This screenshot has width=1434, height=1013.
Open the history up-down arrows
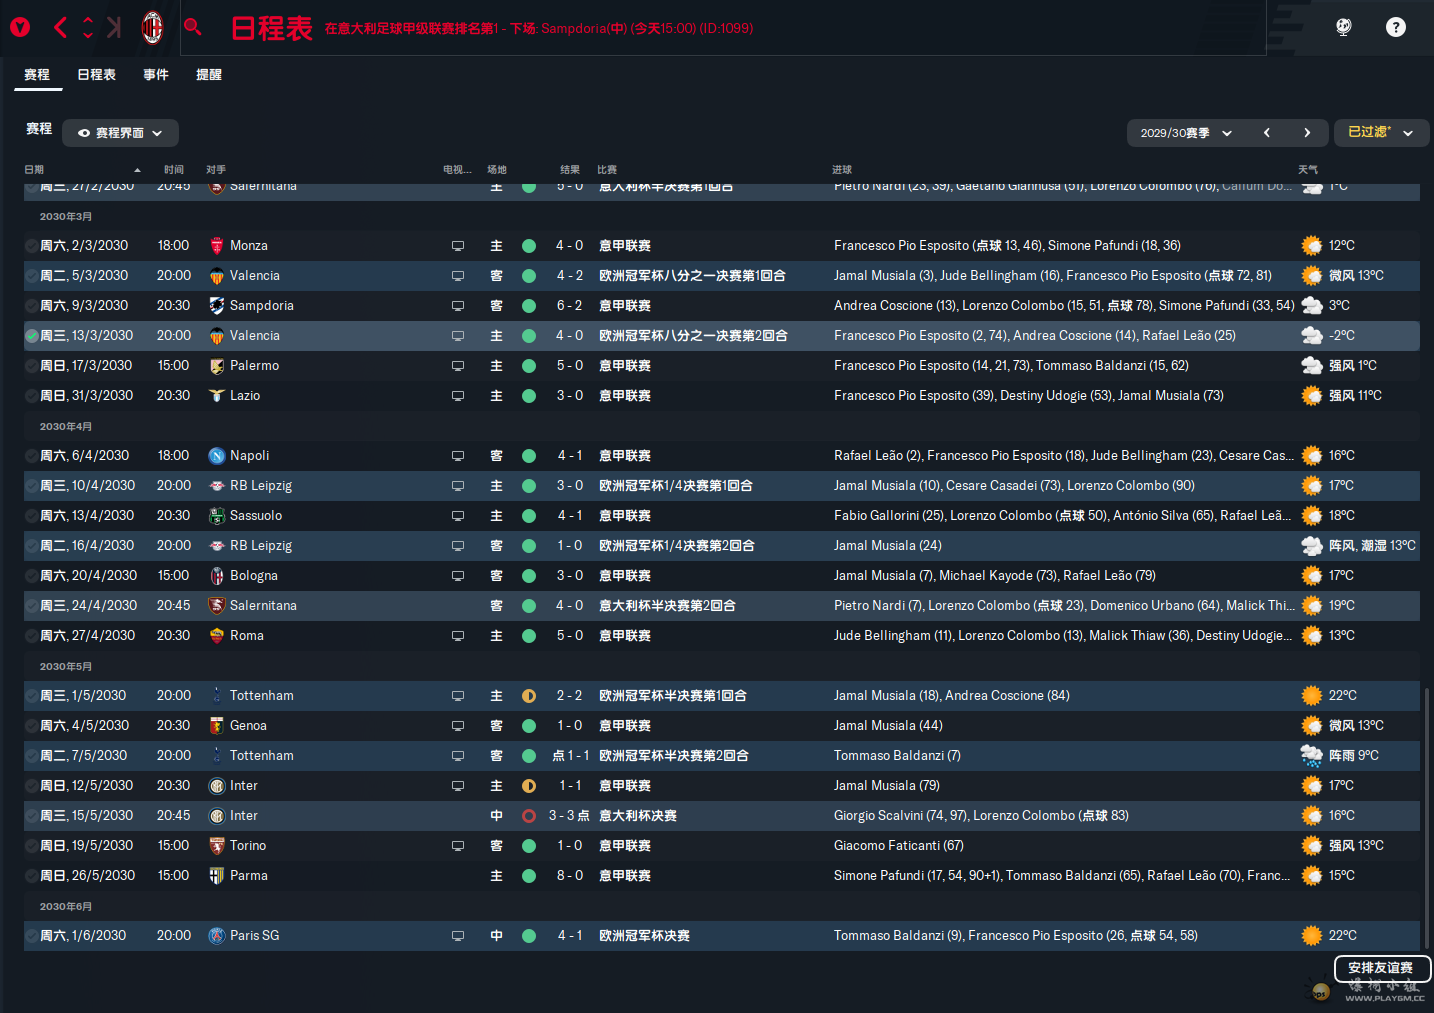[x=88, y=28]
